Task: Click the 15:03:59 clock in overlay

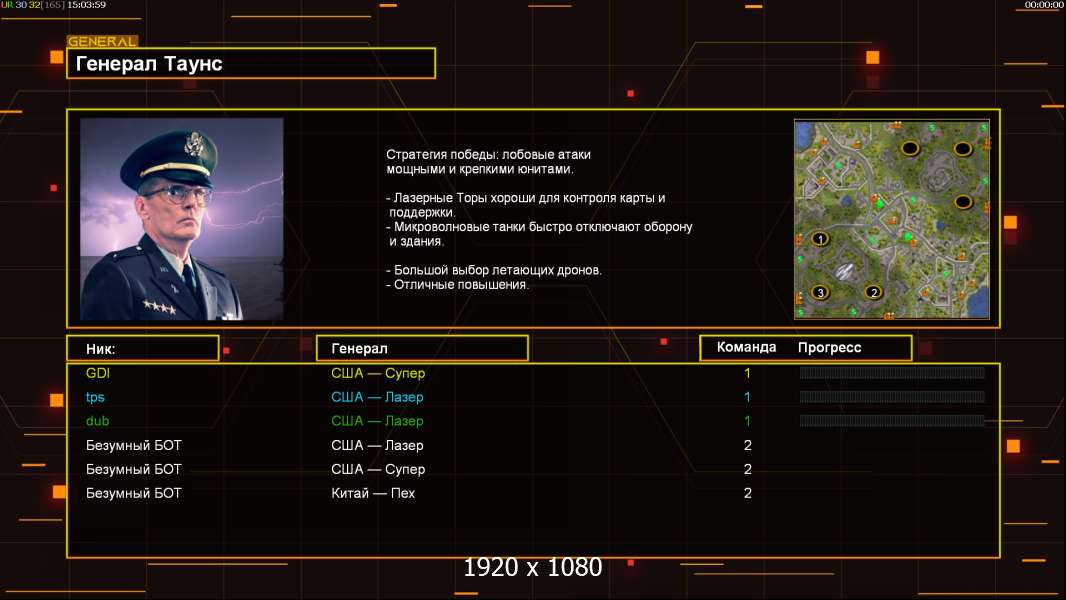Action: click(x=86, y=5)
